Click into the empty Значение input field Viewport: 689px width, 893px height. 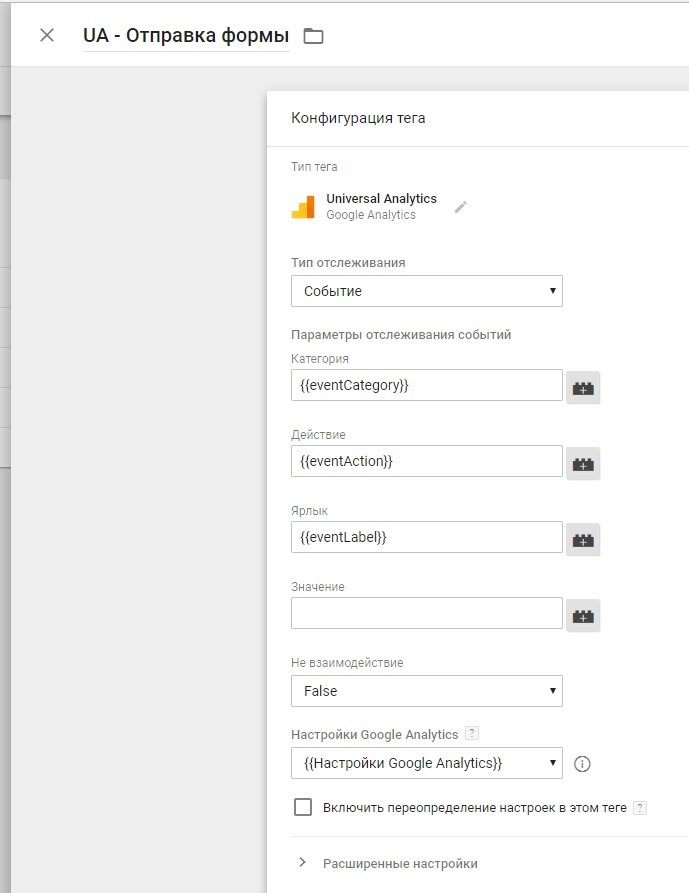[x=426, y=613]
